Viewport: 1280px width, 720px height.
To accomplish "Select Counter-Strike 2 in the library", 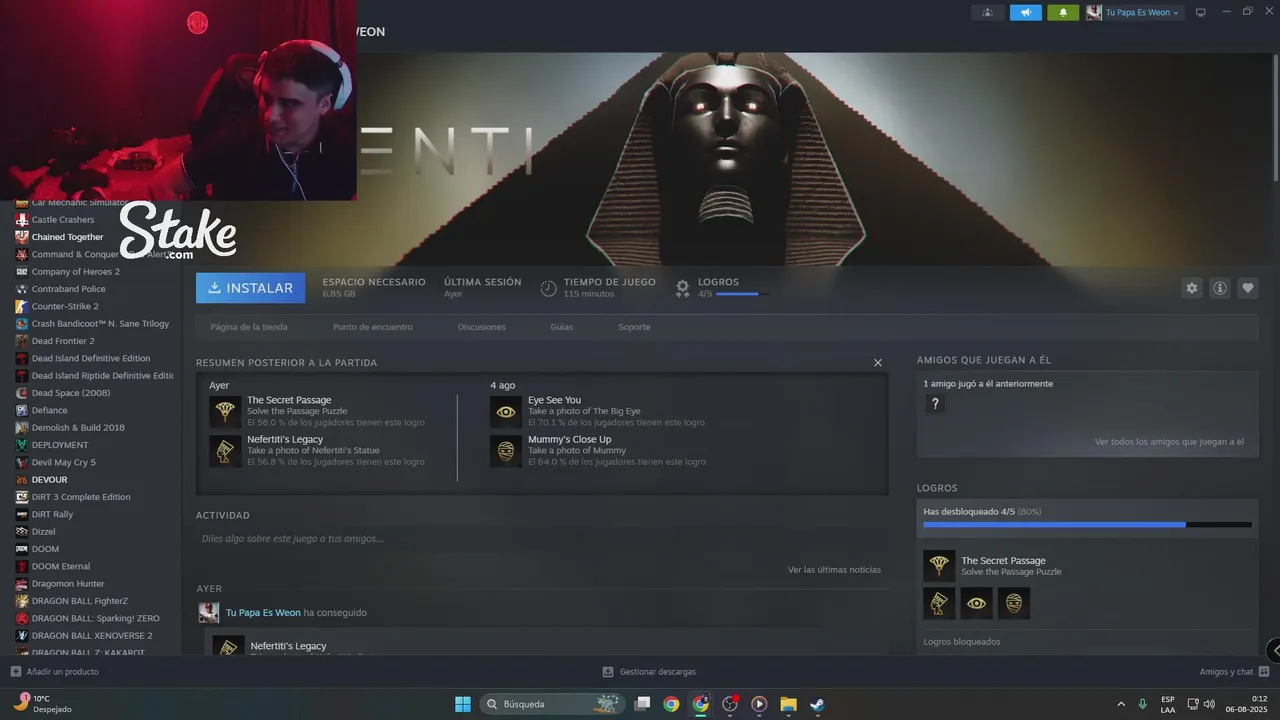I will tap(65, 306).
